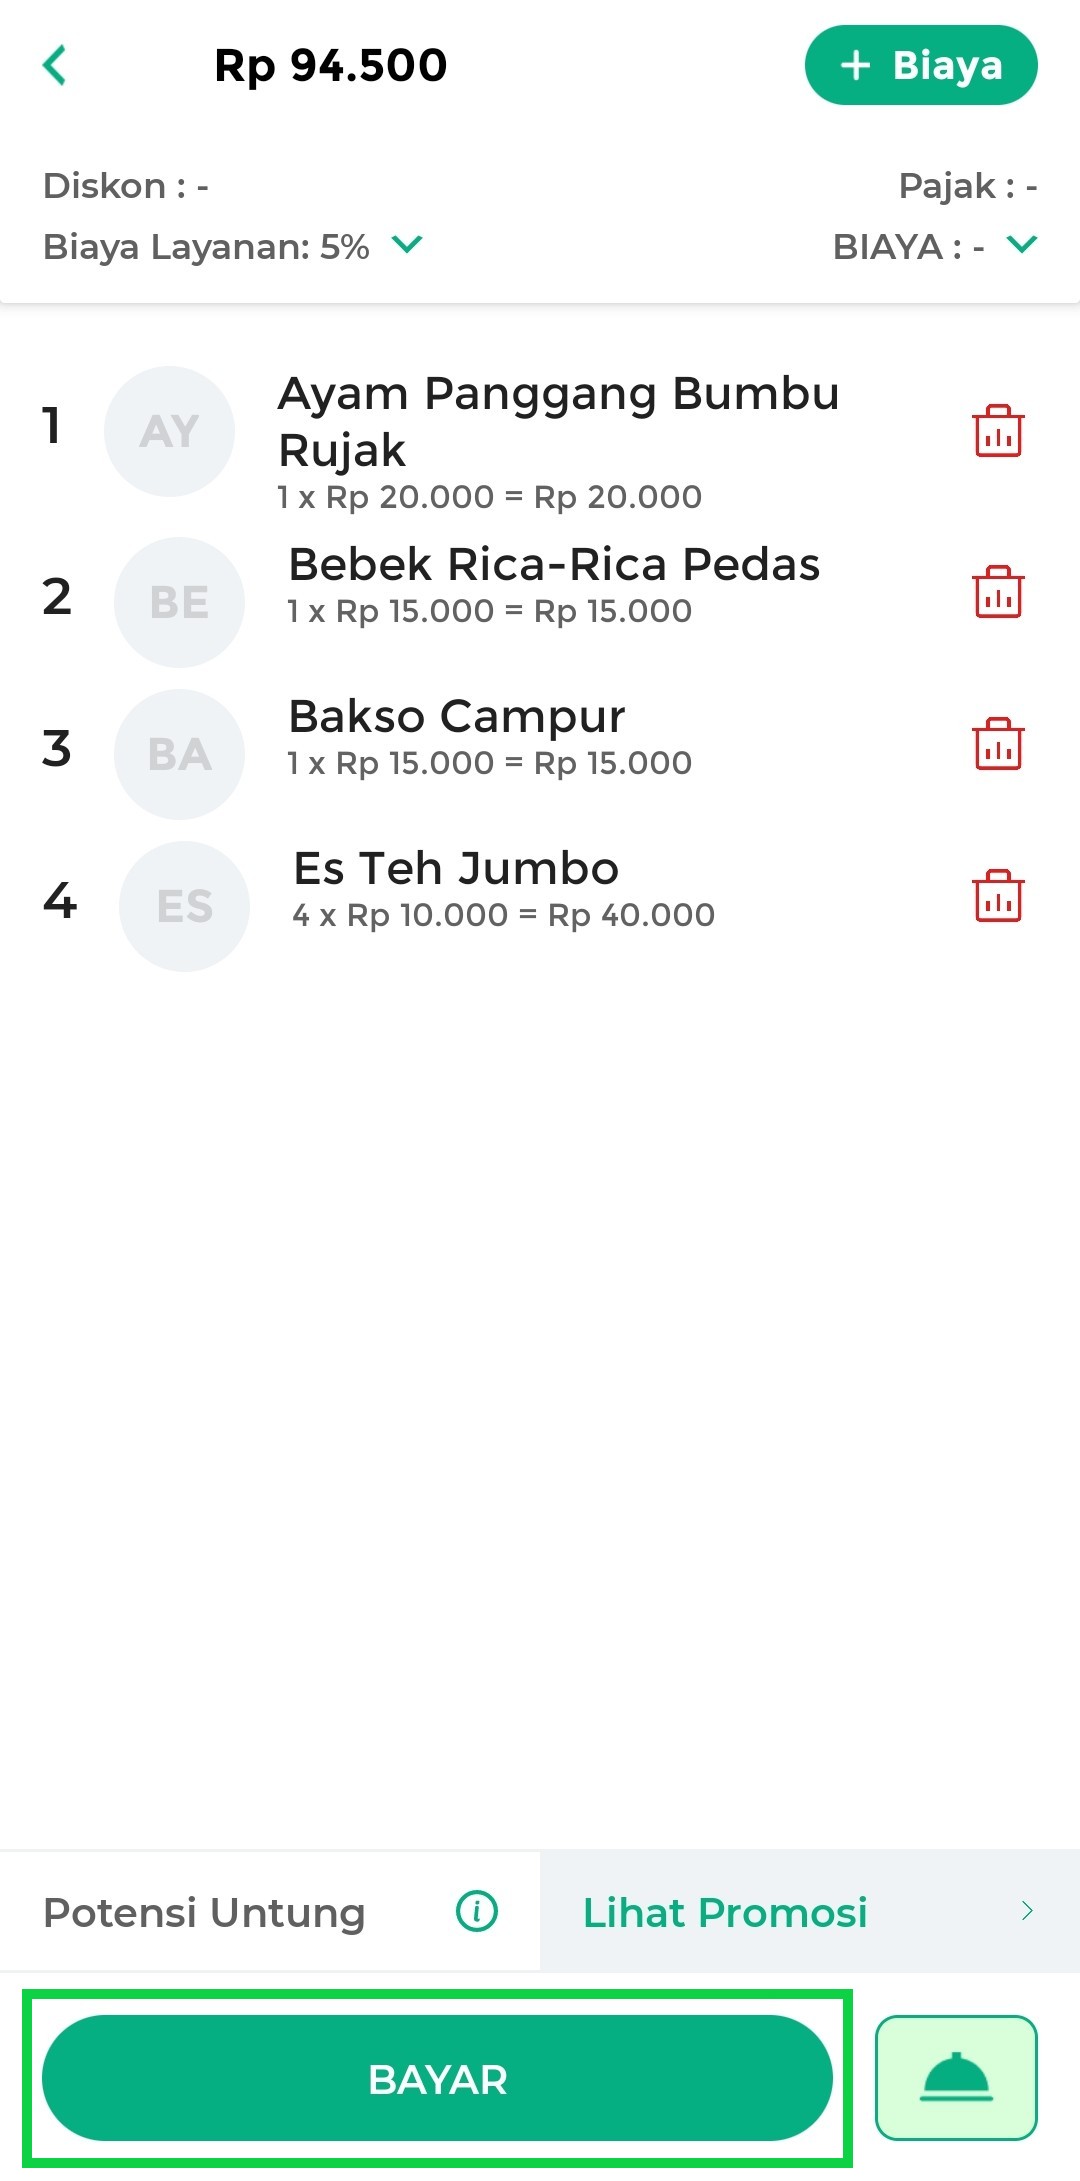Screen dimensions: 1080x2181
Task: Tap the AY item avatar
Action: click(169, 431)
